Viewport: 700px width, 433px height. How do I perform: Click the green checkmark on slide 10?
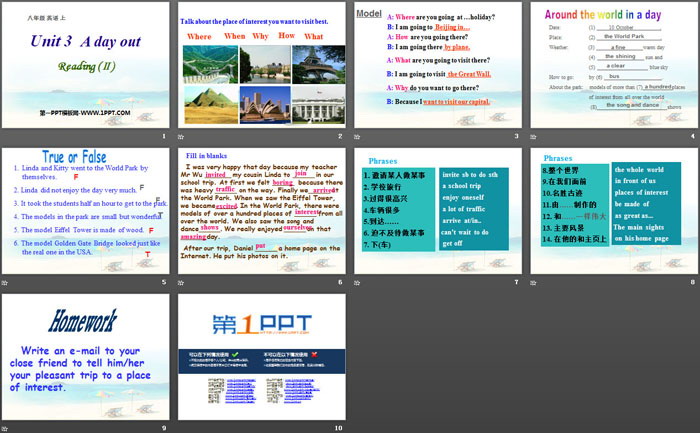233,354
